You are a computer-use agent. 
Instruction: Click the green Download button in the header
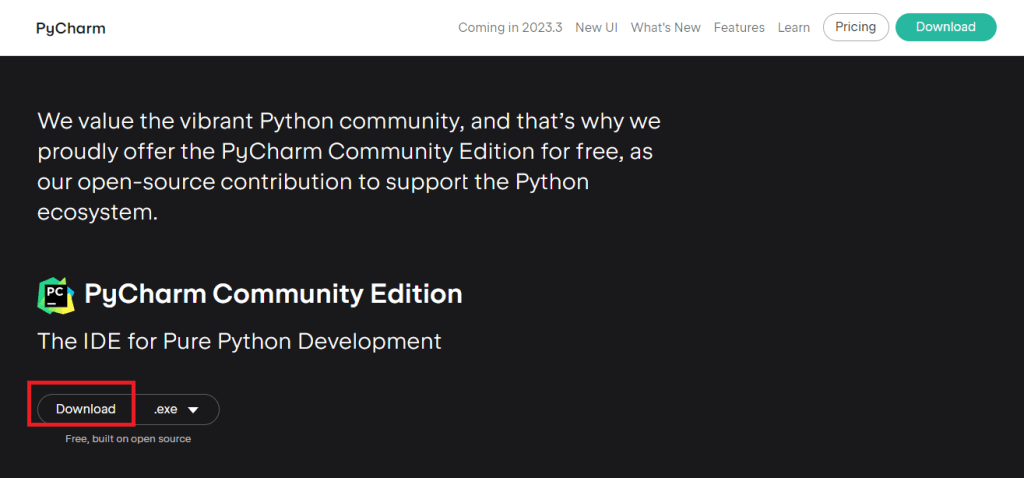coord(946,27)
